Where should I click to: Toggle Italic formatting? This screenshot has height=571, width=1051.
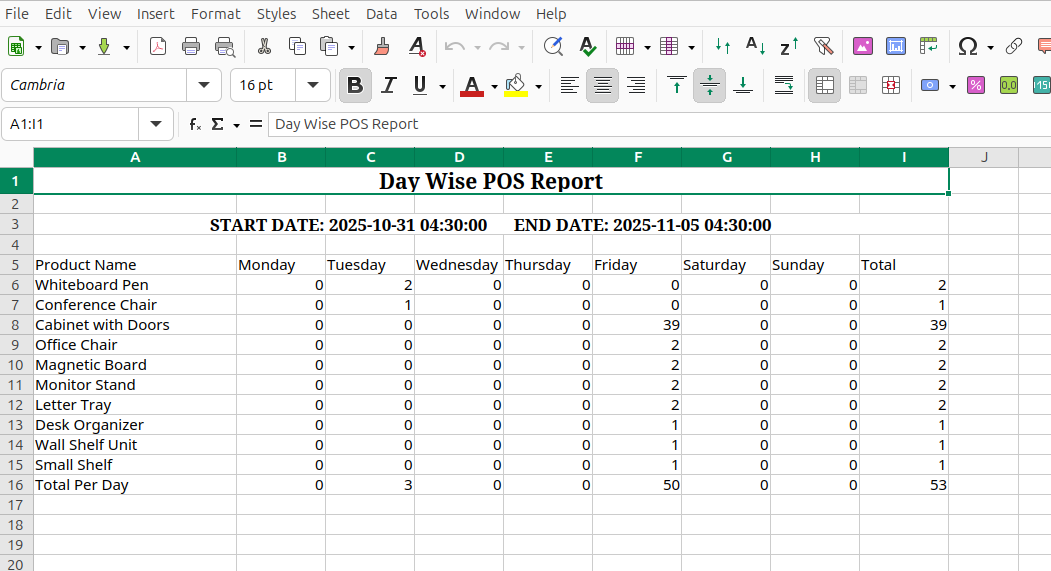coord(388,85)
